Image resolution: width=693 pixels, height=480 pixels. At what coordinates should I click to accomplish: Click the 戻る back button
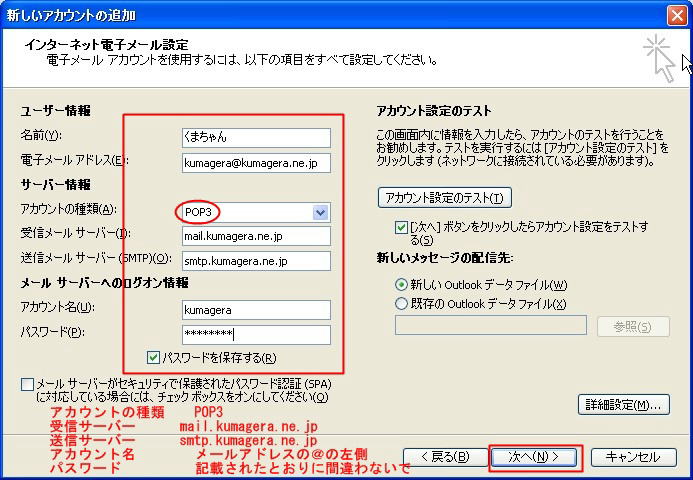pyautogui.click(x=446, y=457)
